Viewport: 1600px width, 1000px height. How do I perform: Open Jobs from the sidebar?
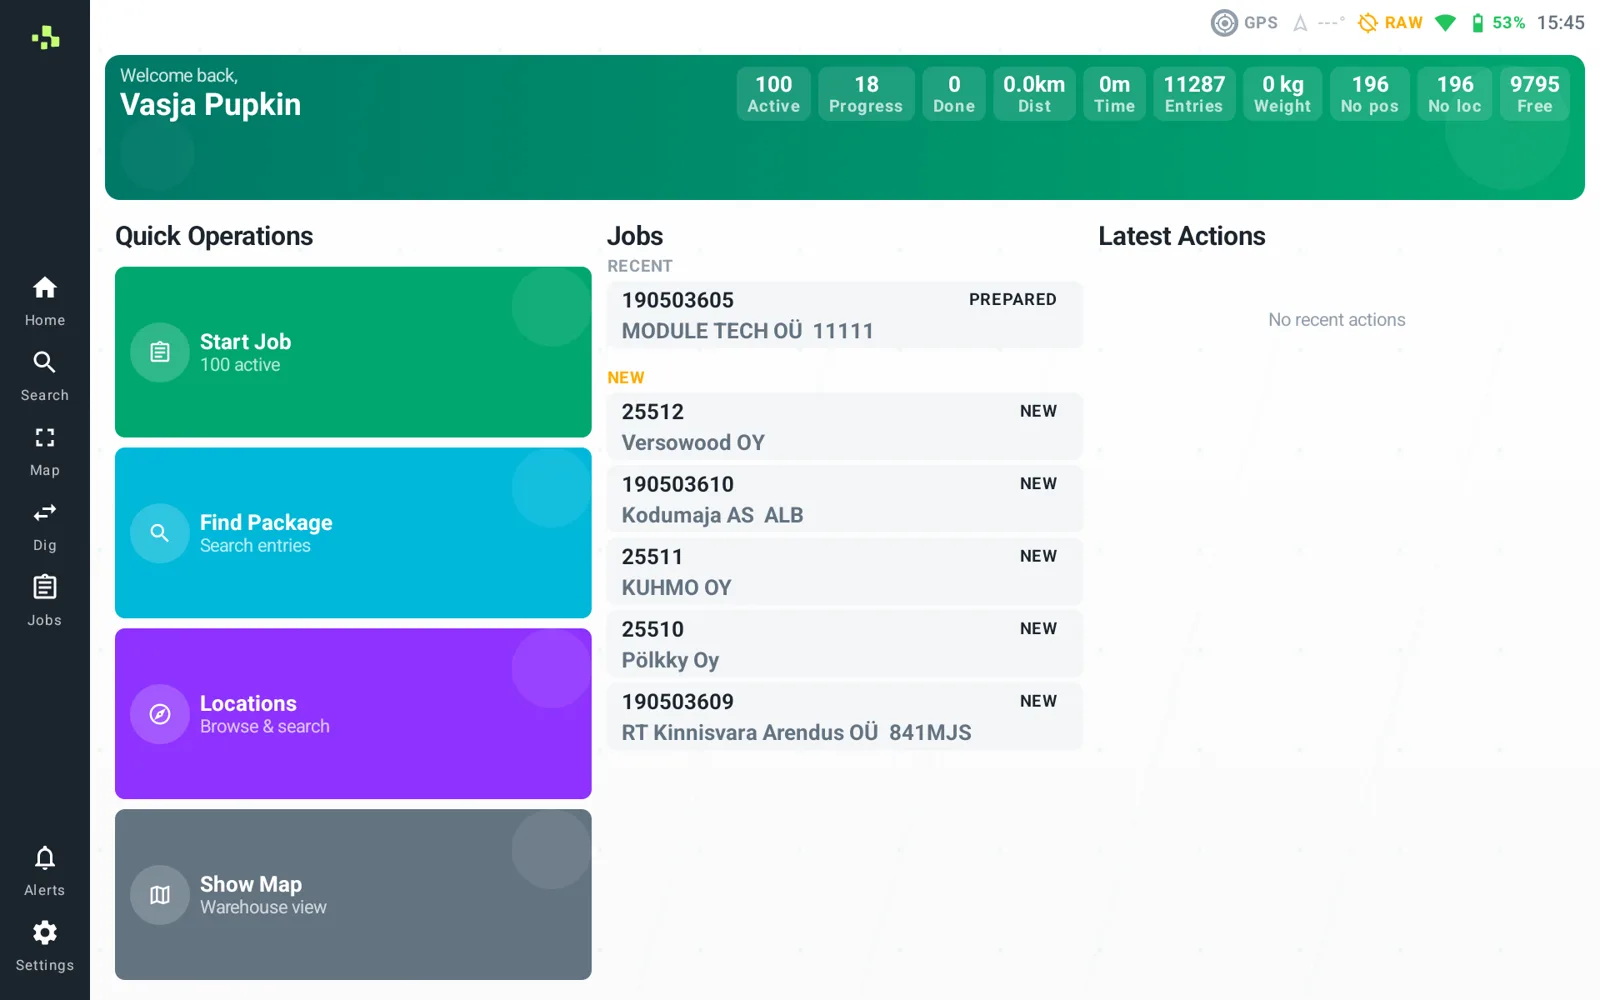point(45,601)
